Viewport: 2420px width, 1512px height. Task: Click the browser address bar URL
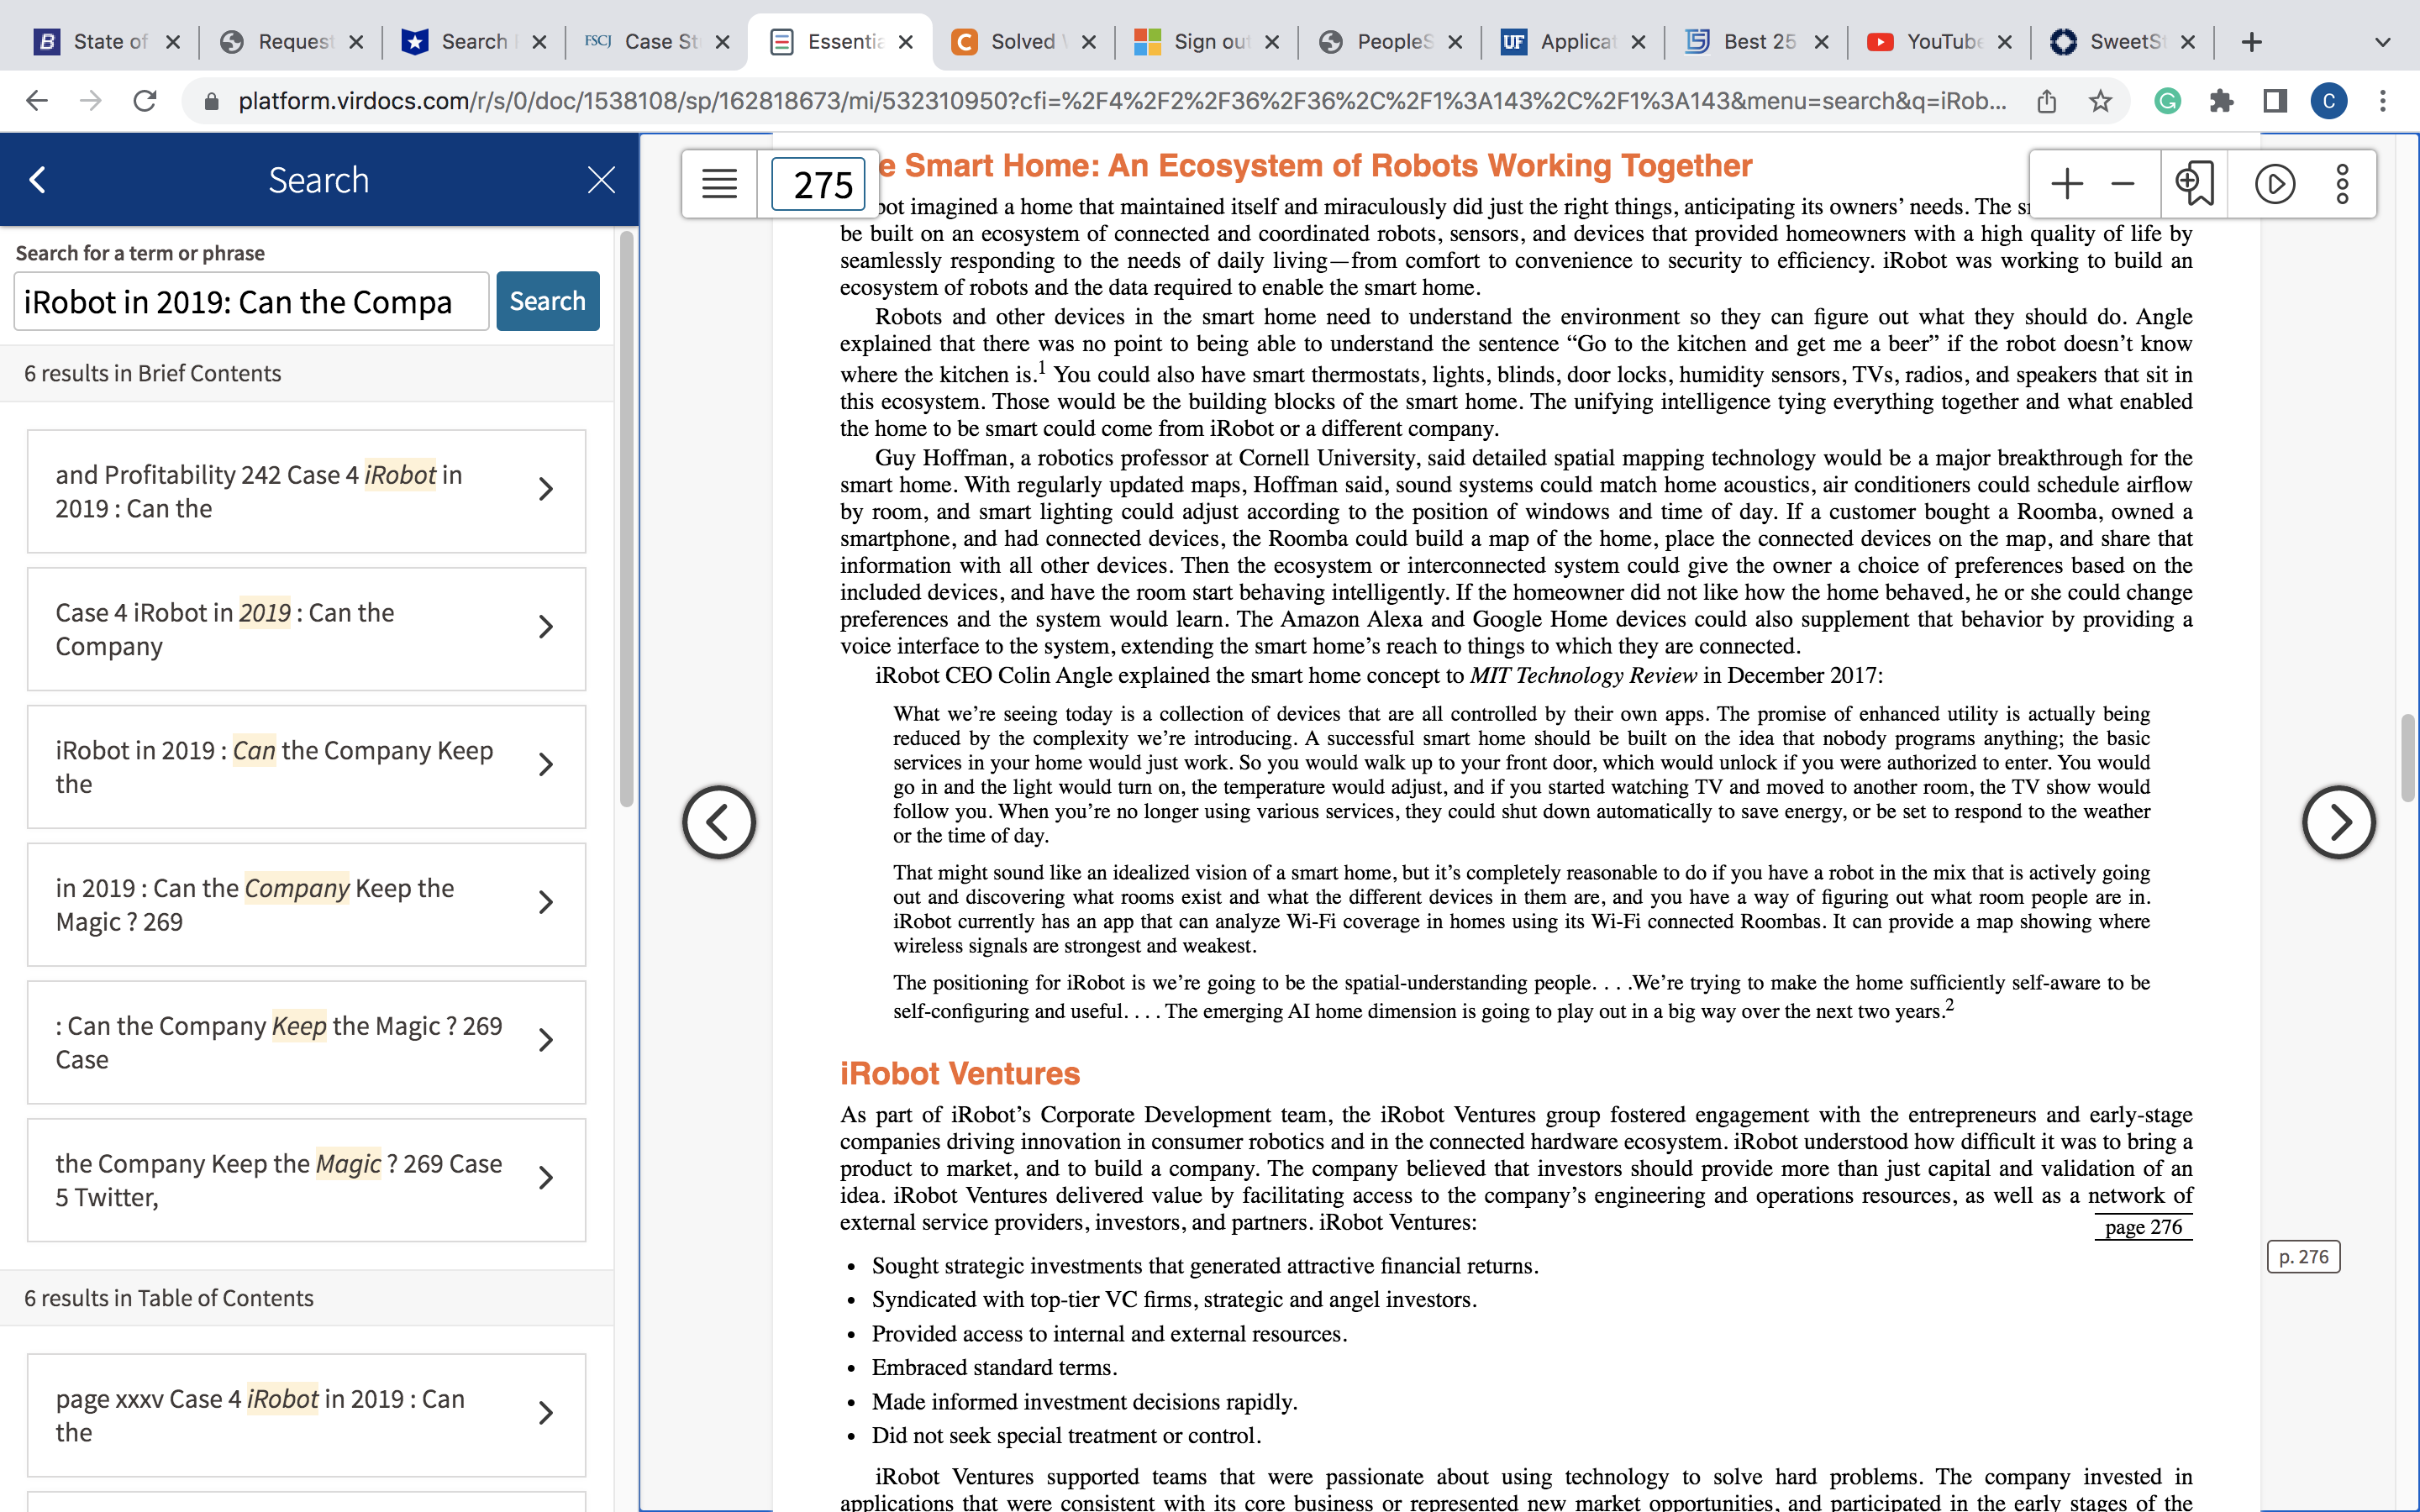(1120, 101)
